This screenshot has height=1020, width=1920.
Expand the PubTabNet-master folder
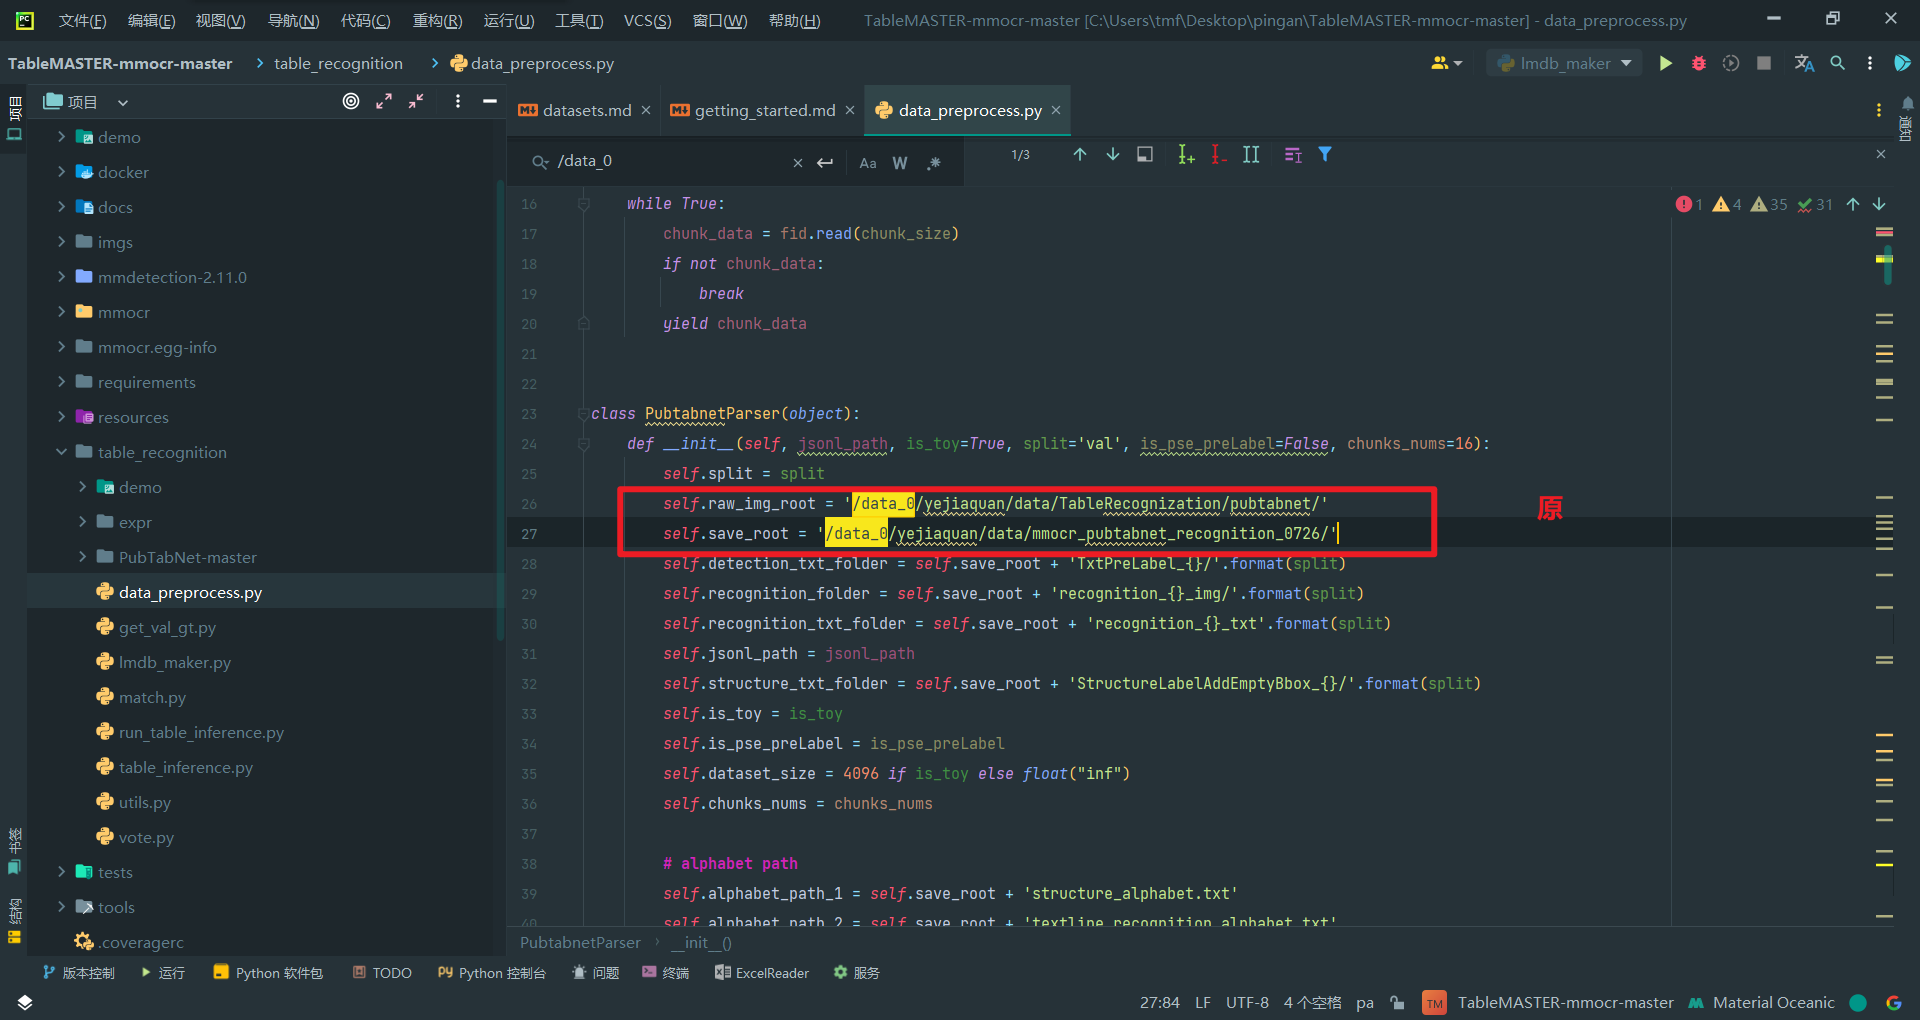pos(82,557)
